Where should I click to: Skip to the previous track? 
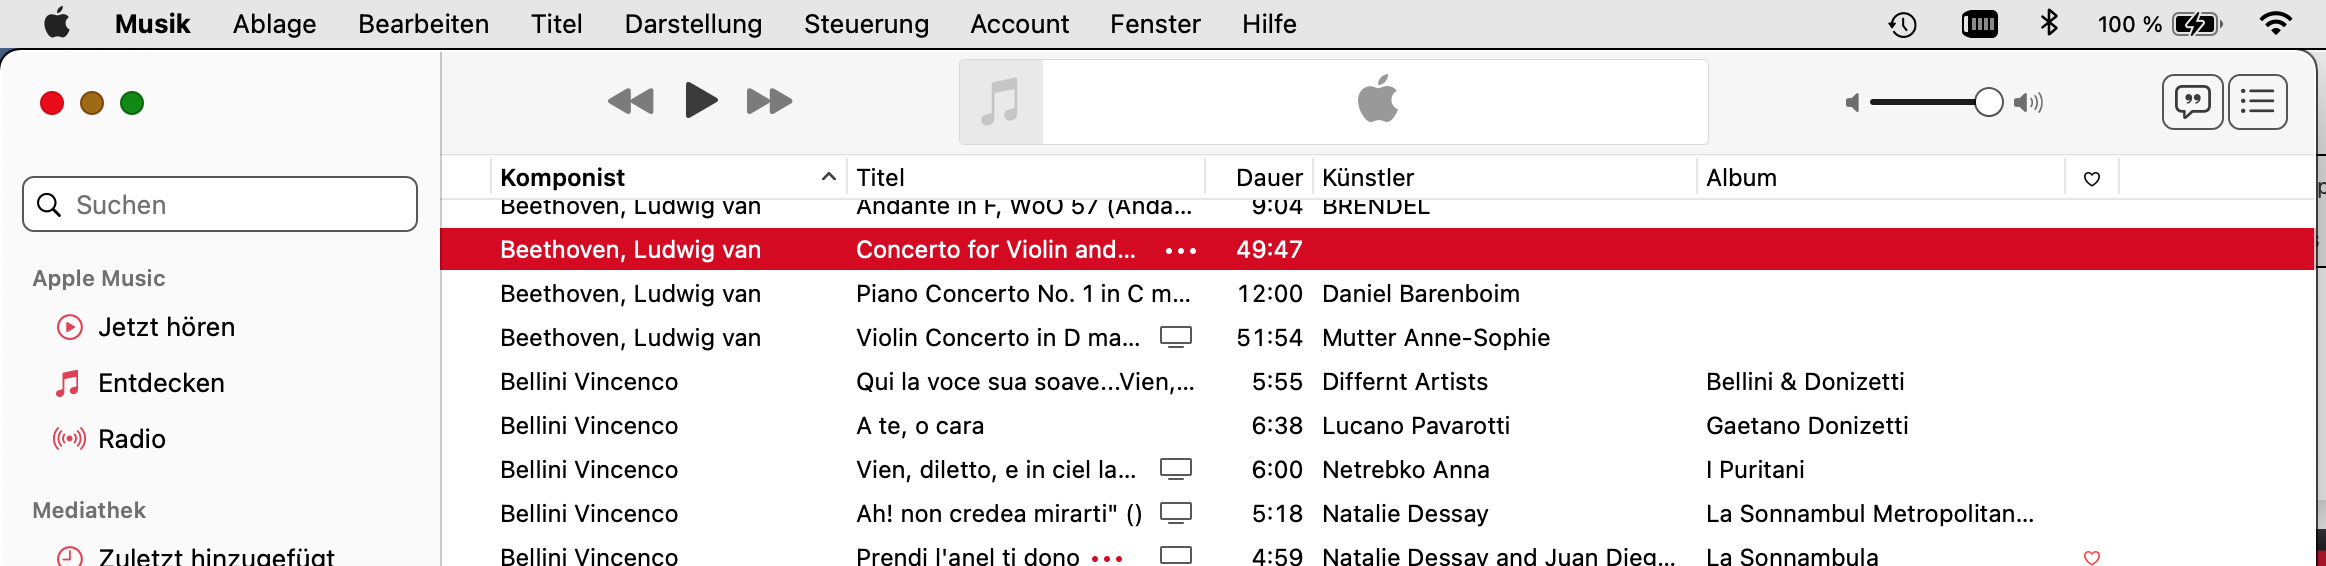pos(631,101)
